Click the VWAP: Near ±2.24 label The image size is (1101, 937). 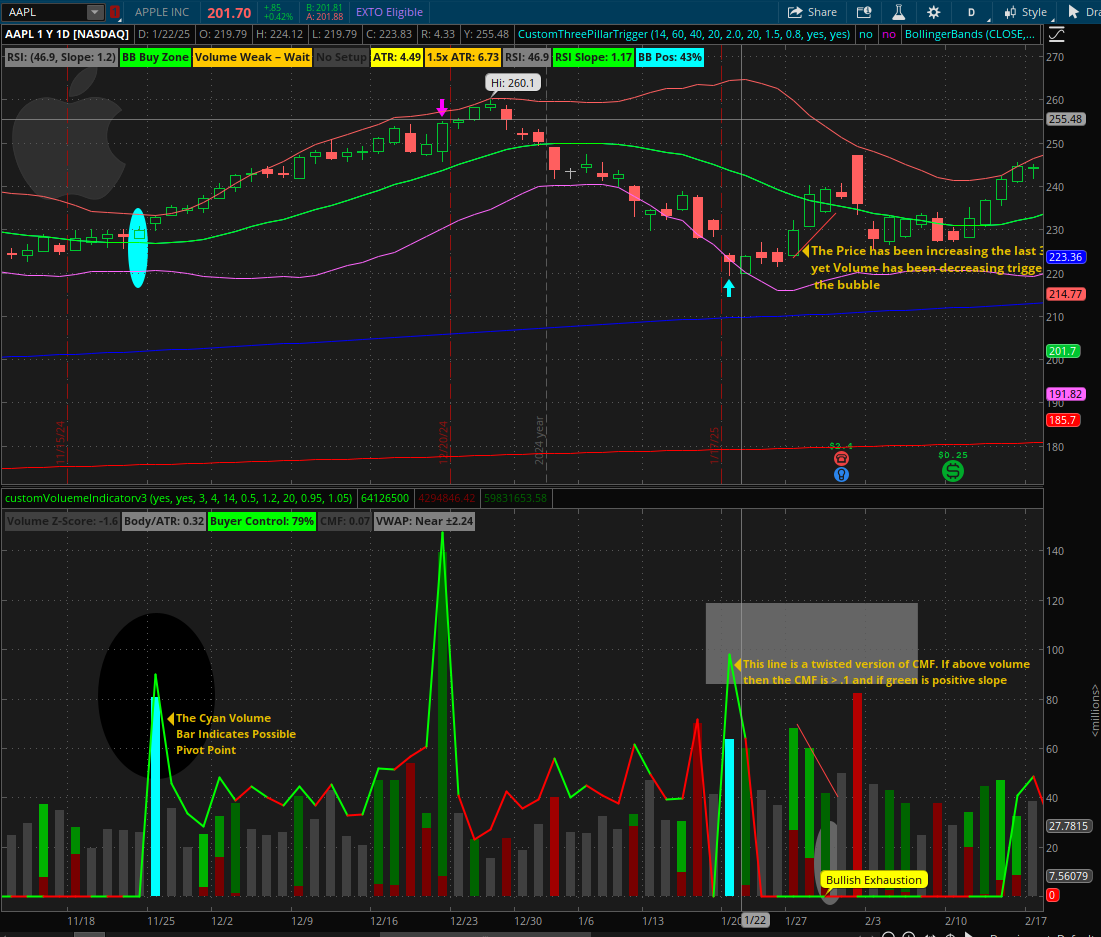pos(424,521)
